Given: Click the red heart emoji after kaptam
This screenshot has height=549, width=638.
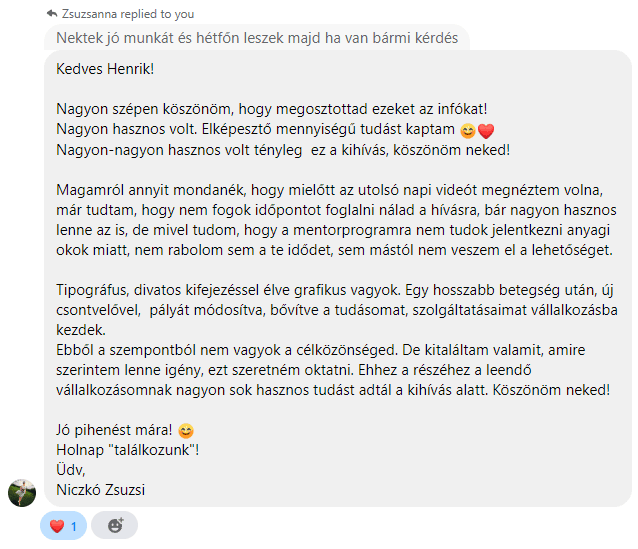Looking at the screenshot, I should click(x=486, y=131).
